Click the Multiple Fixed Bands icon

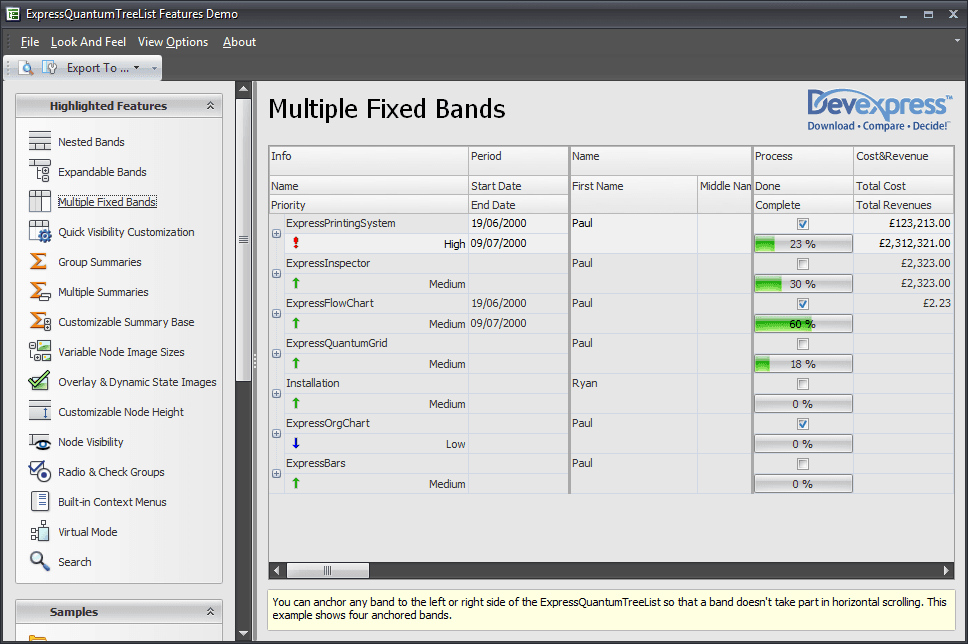[x=40, y=201]
